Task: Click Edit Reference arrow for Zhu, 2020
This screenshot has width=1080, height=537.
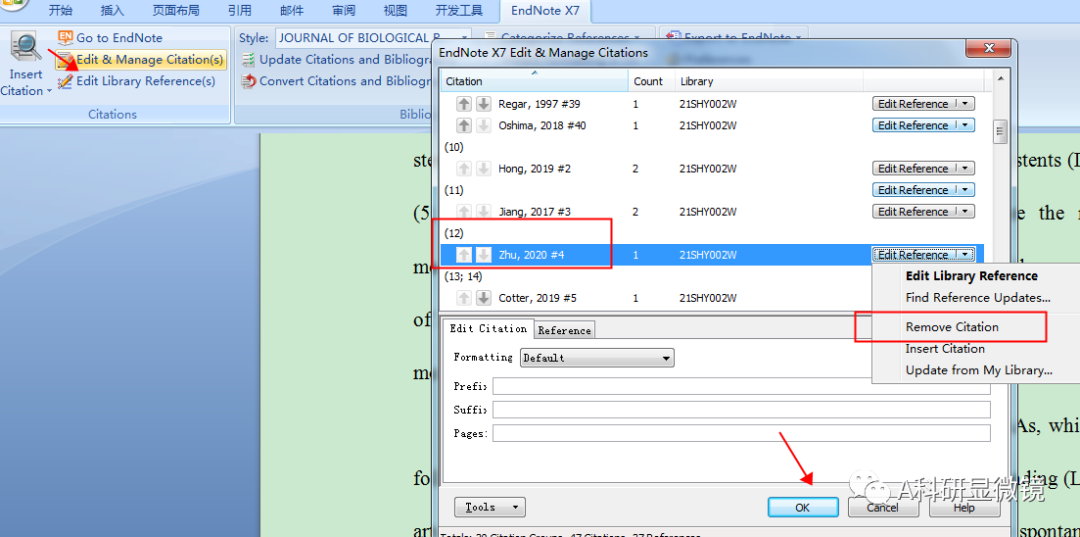Action: click(x=965, y=255)
